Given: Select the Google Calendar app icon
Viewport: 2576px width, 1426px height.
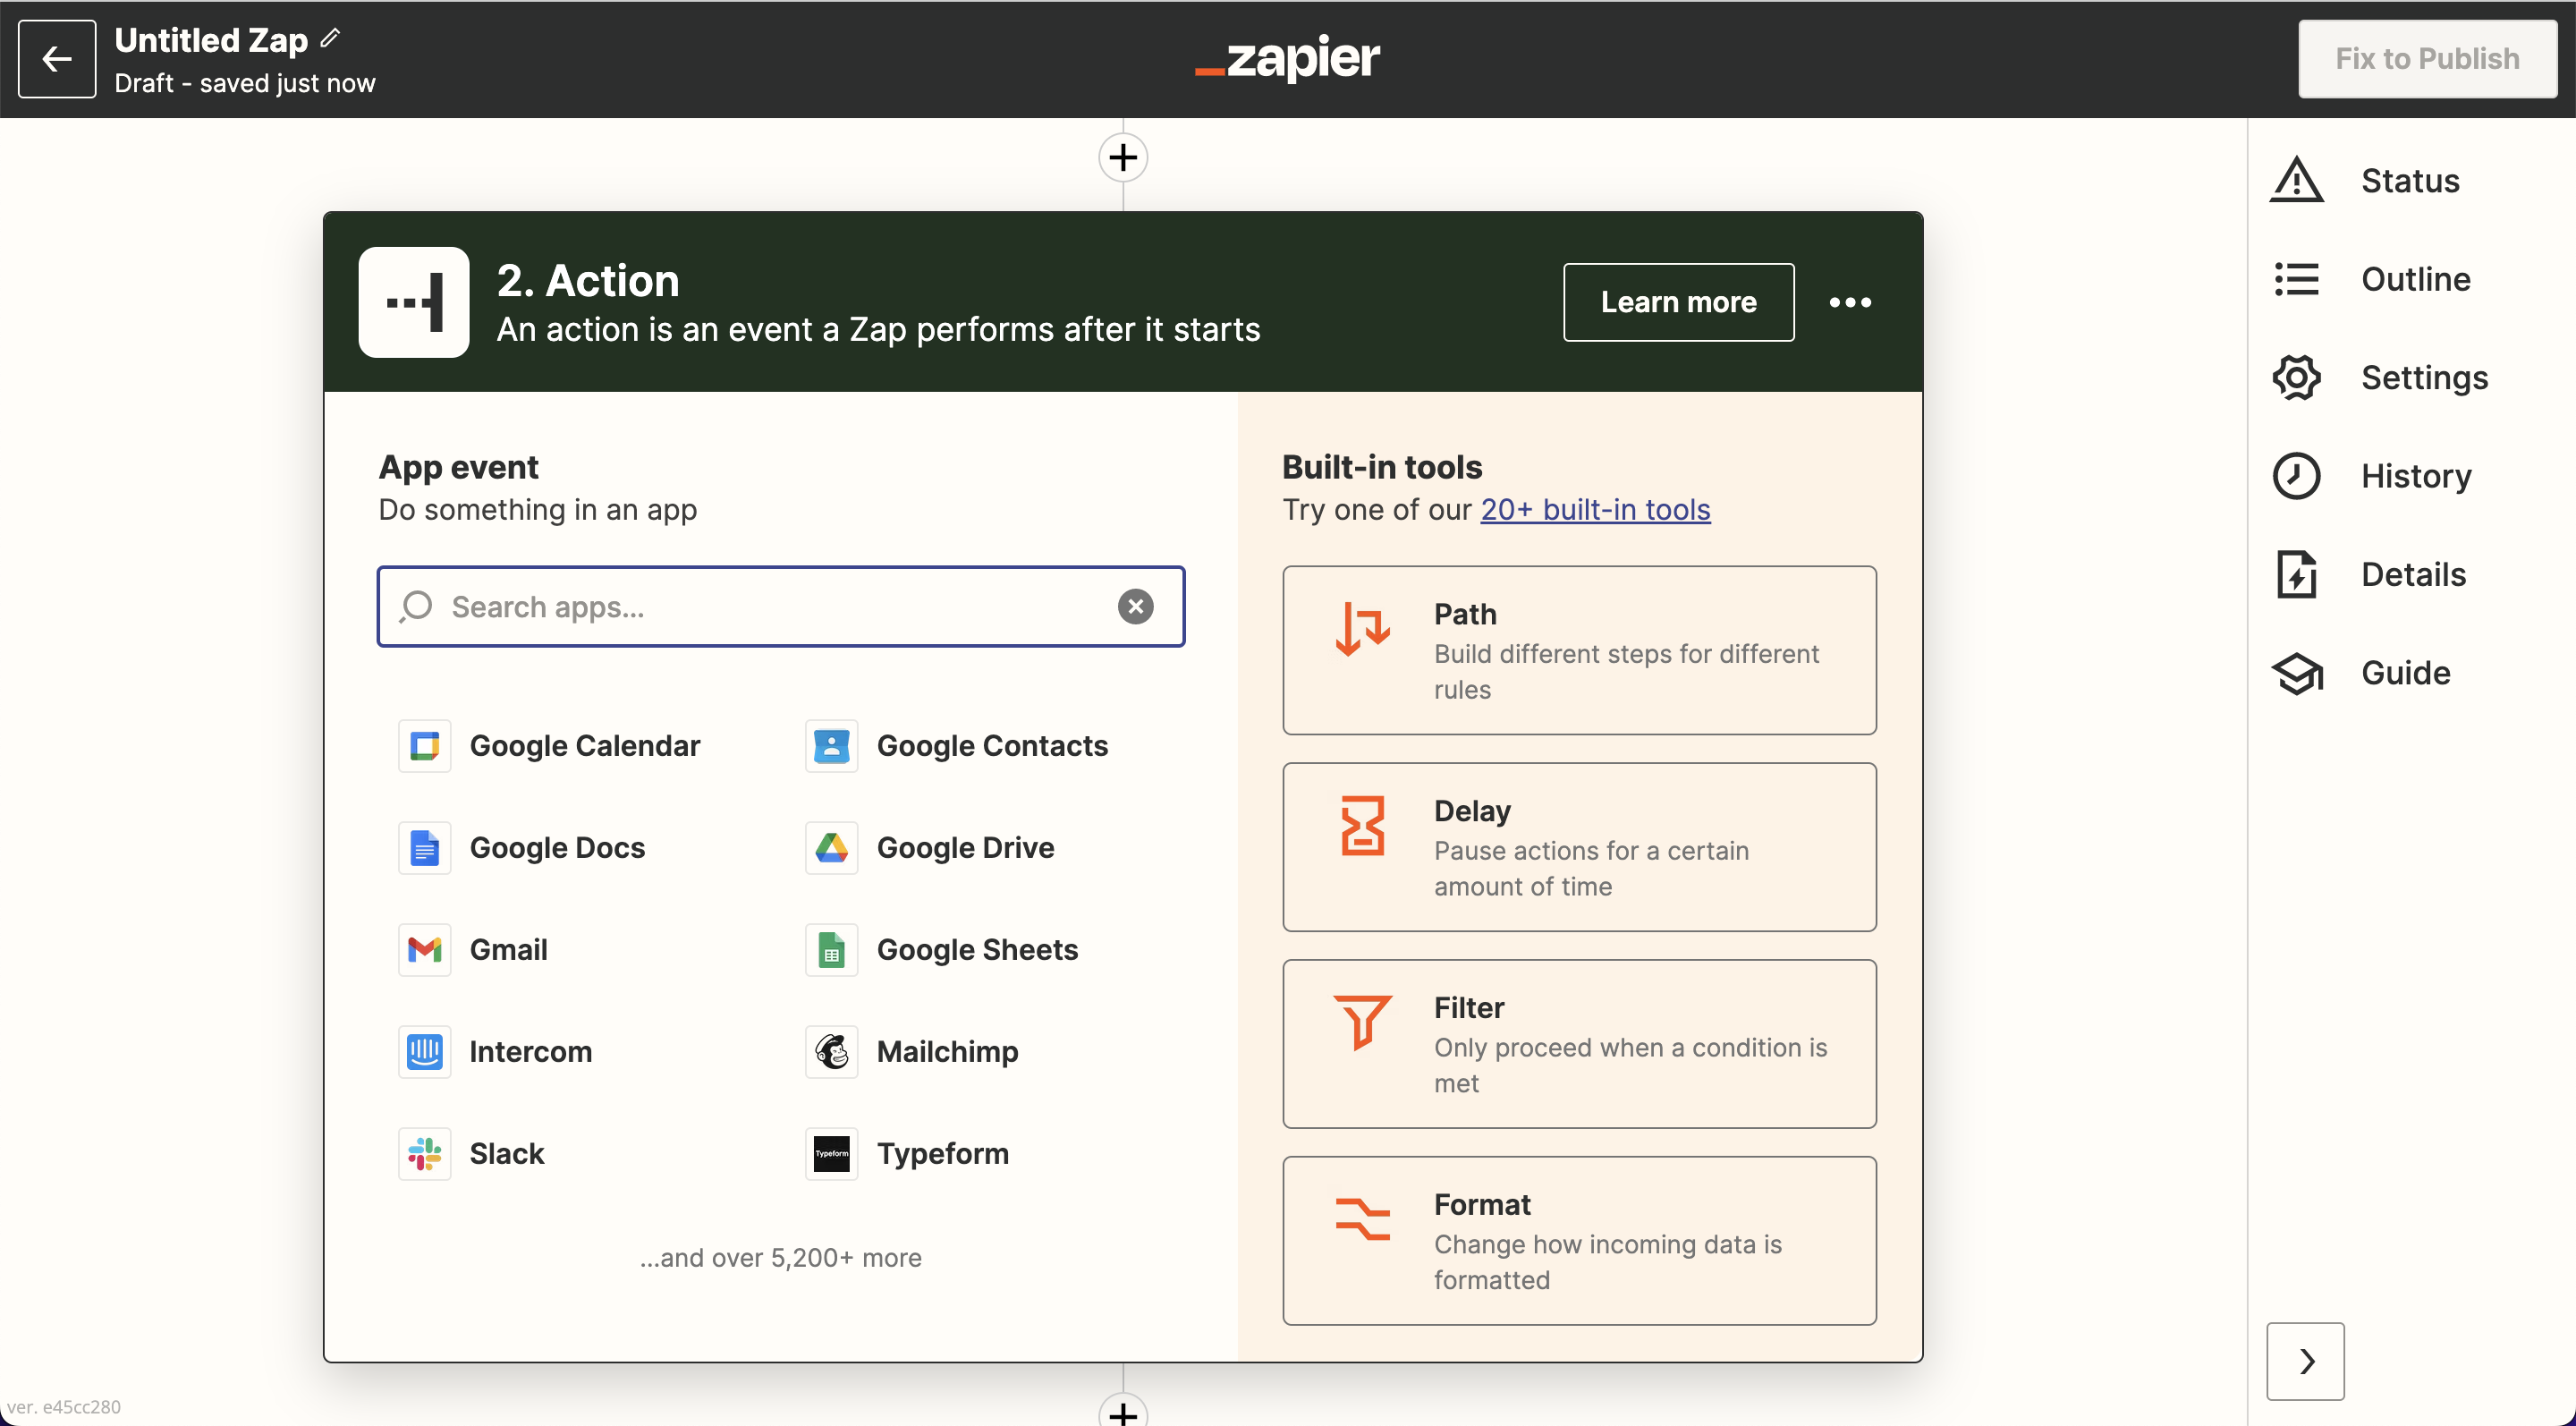Looking at the screenshot, I should [424, 746].
